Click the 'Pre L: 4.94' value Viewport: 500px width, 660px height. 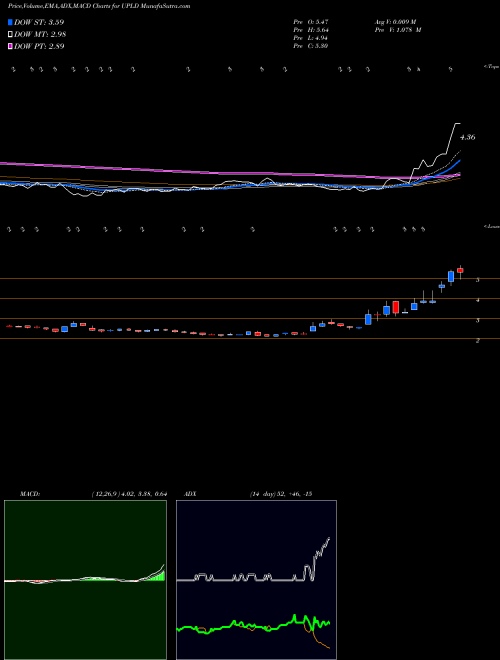pos(311,38)
